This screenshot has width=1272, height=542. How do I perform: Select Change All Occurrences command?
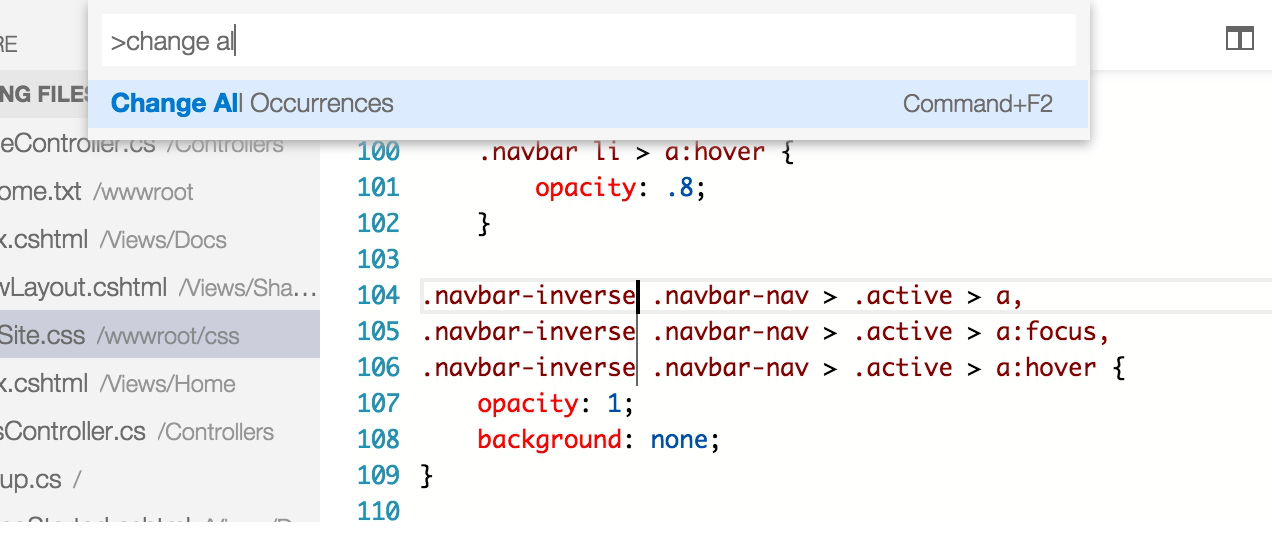[x=588, y=104]
